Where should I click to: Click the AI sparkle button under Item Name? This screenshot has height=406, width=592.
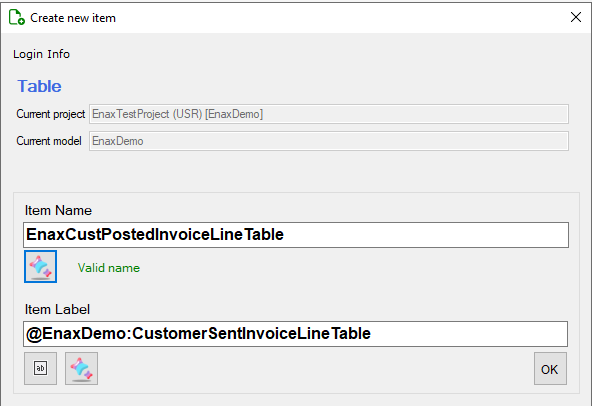40,267
